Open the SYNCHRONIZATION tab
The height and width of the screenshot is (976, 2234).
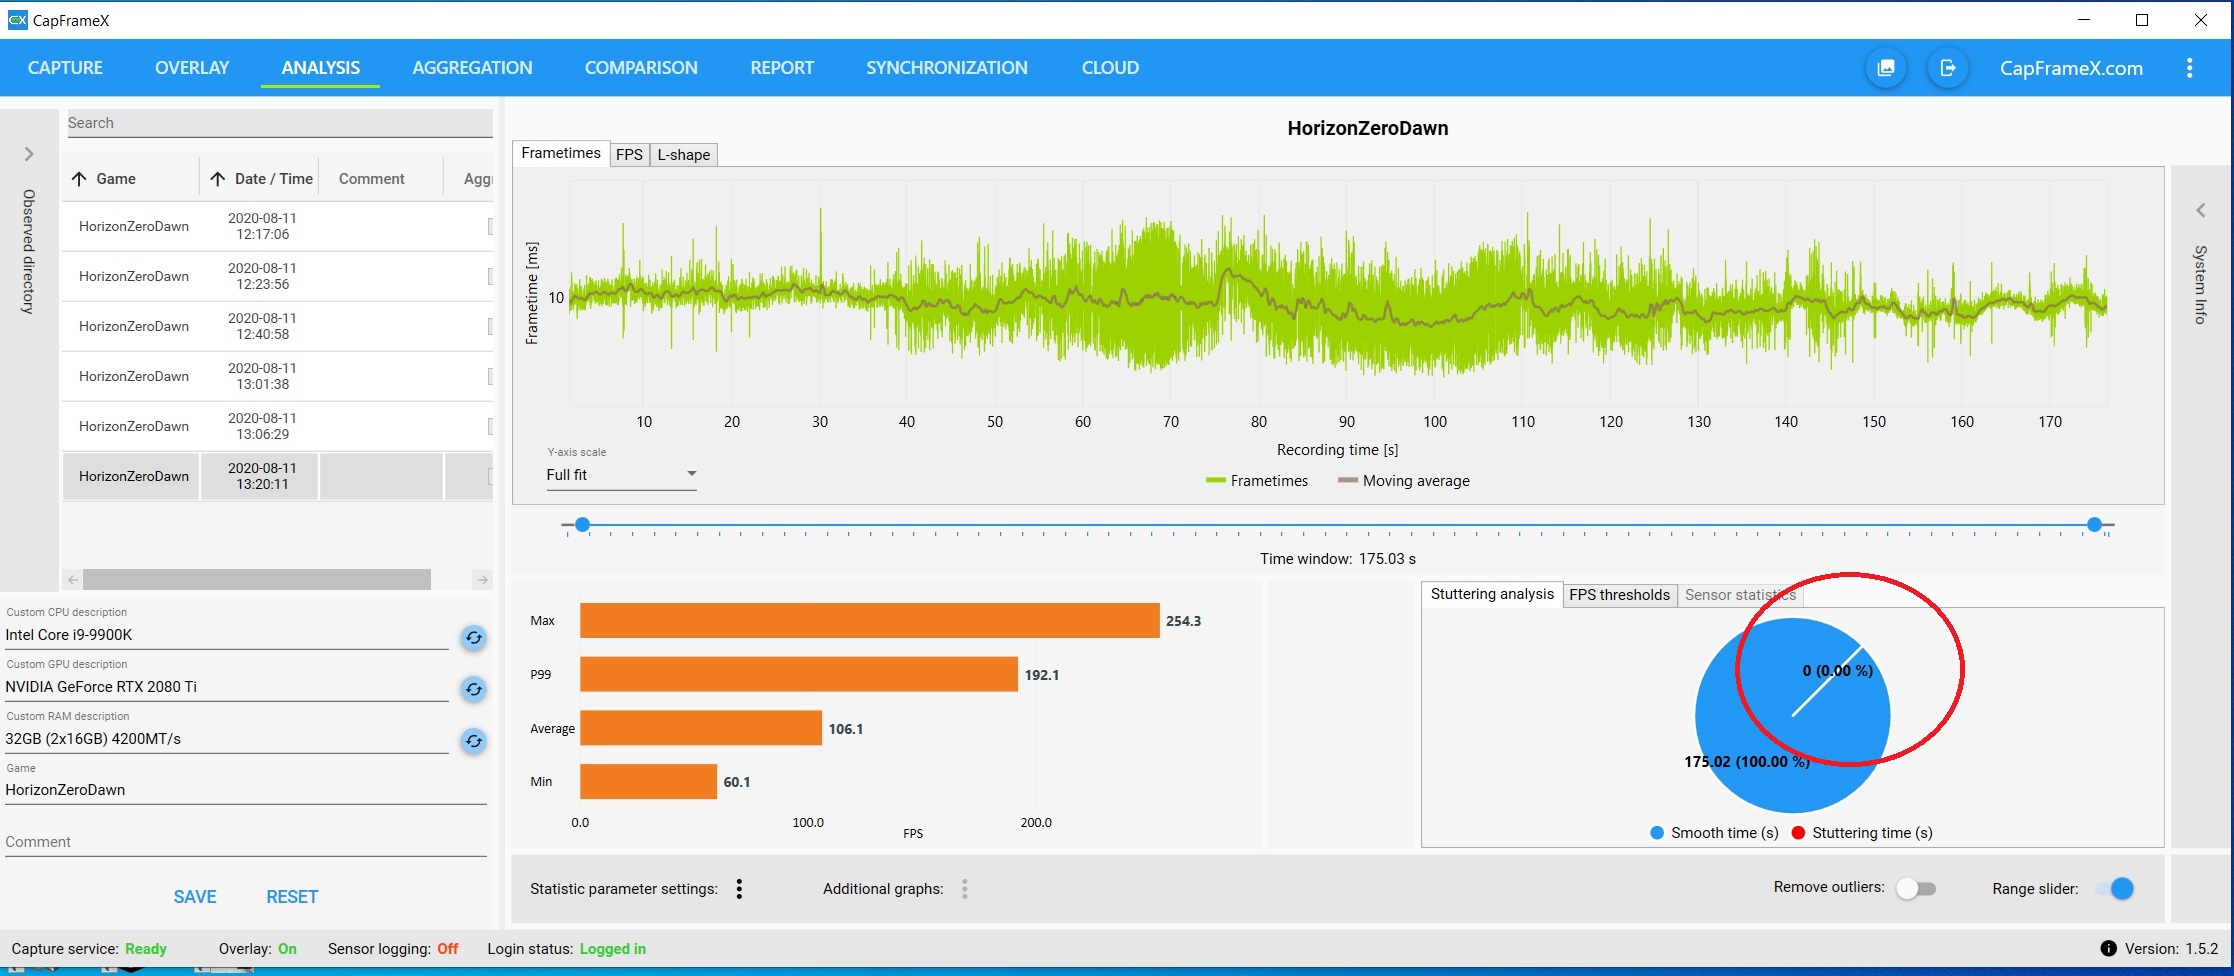click(x=947, y=68)
